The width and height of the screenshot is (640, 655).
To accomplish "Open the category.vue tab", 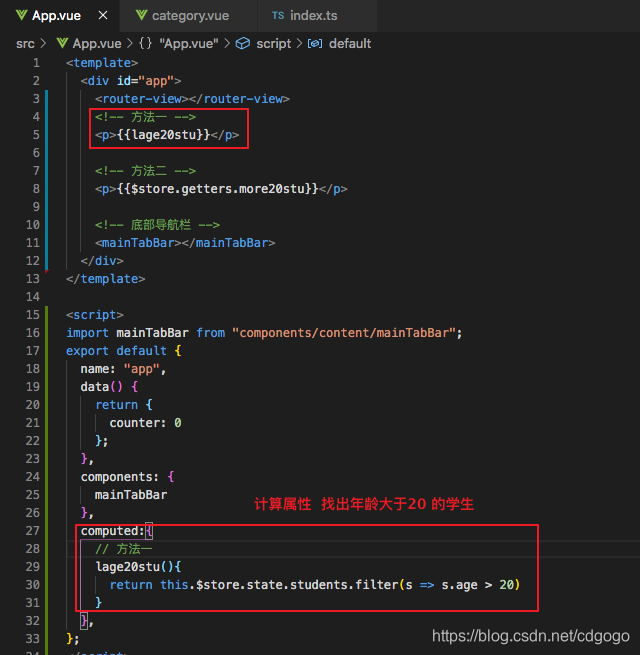I will [x=190, y=16].
